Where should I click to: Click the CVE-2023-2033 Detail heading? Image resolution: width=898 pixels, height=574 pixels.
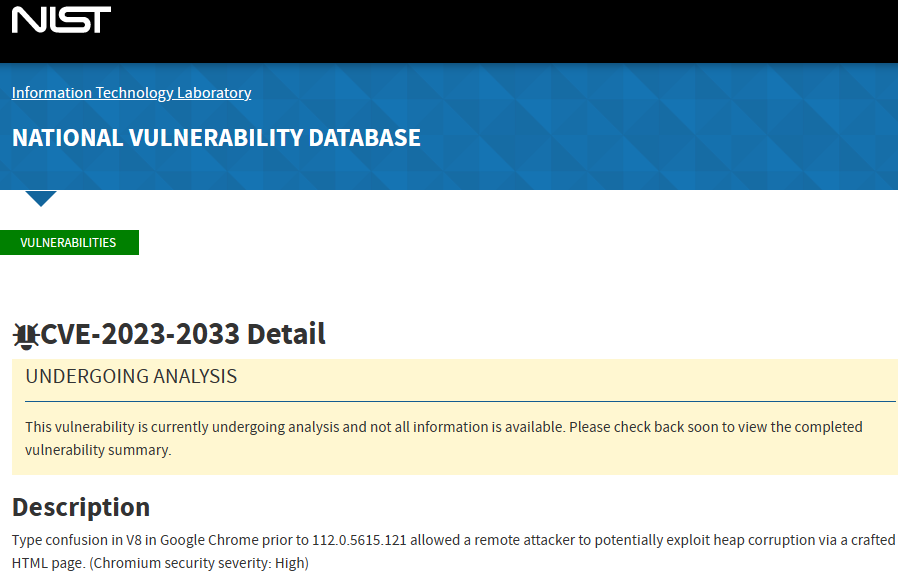coord(183,334)
